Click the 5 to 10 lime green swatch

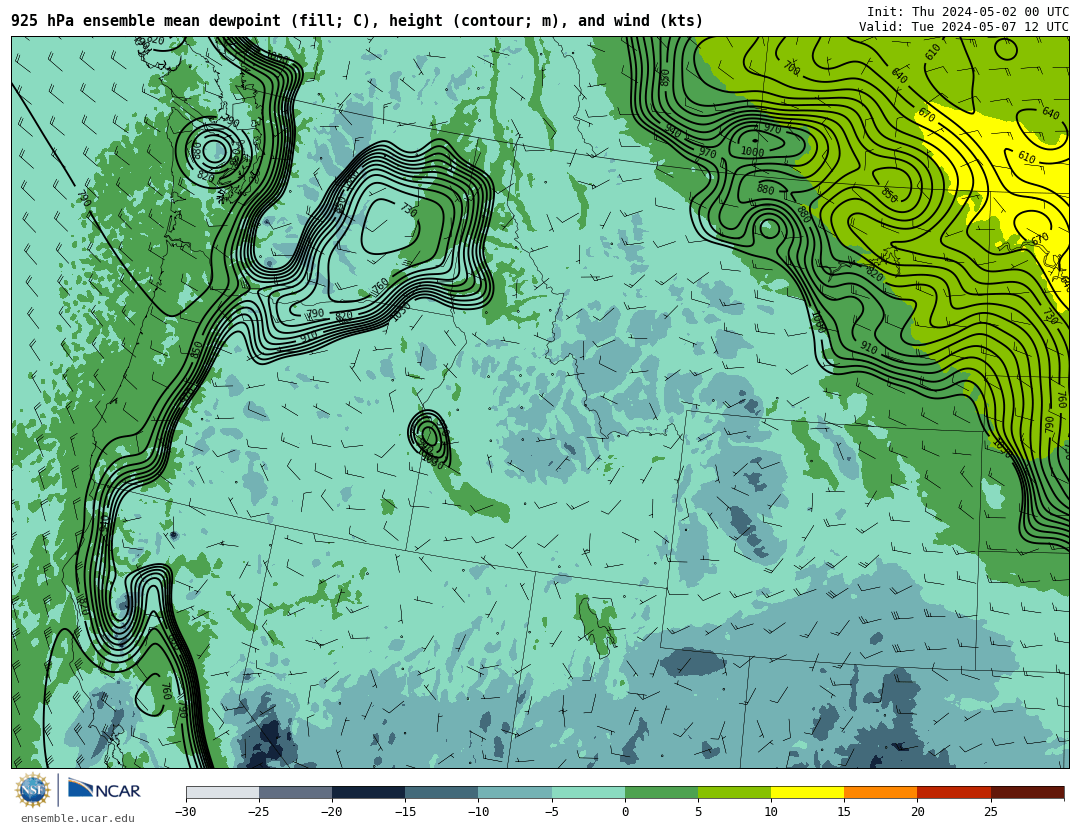(734, 793)
